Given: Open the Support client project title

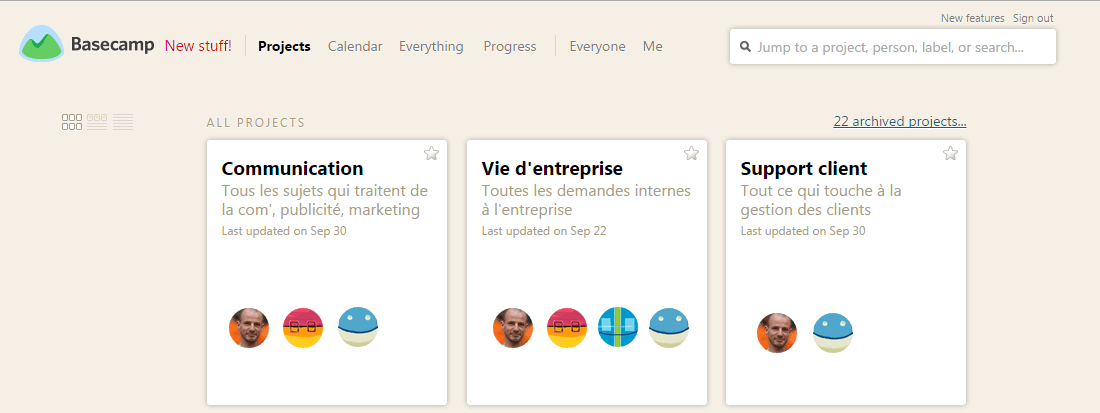Looking at the screenshot, I should coord(804,168).
